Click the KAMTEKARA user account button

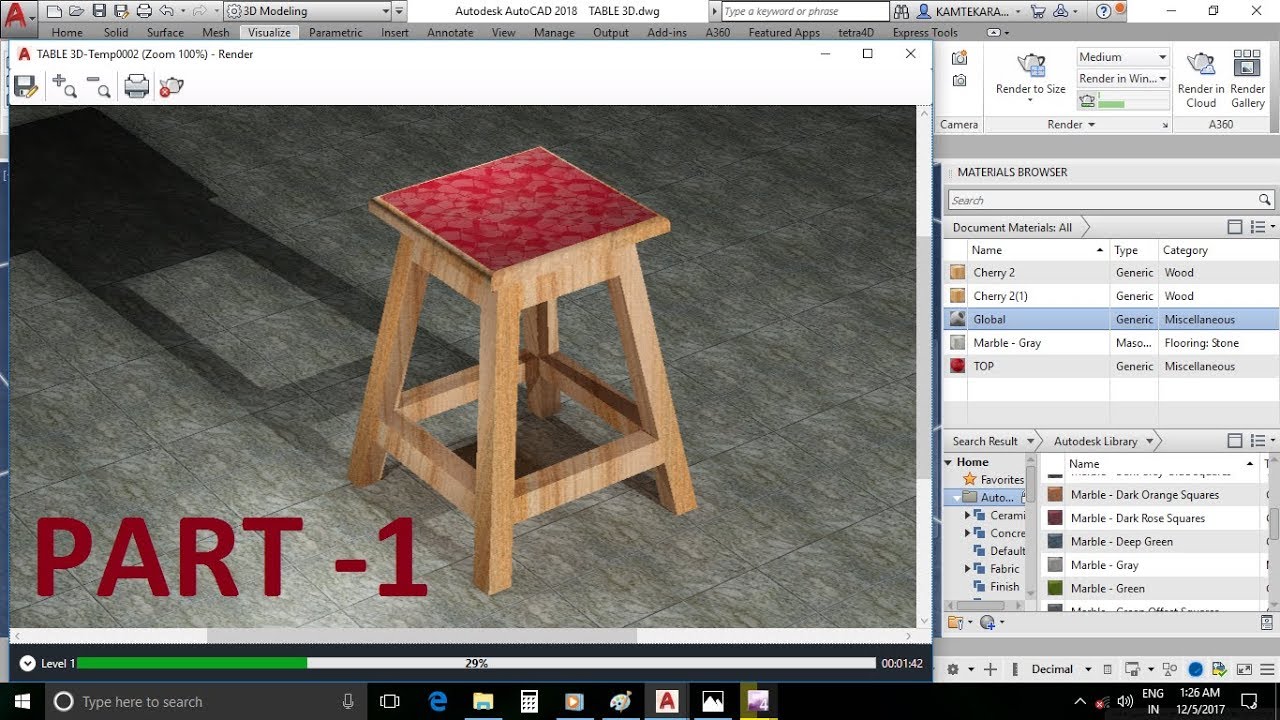pos(969,11)
